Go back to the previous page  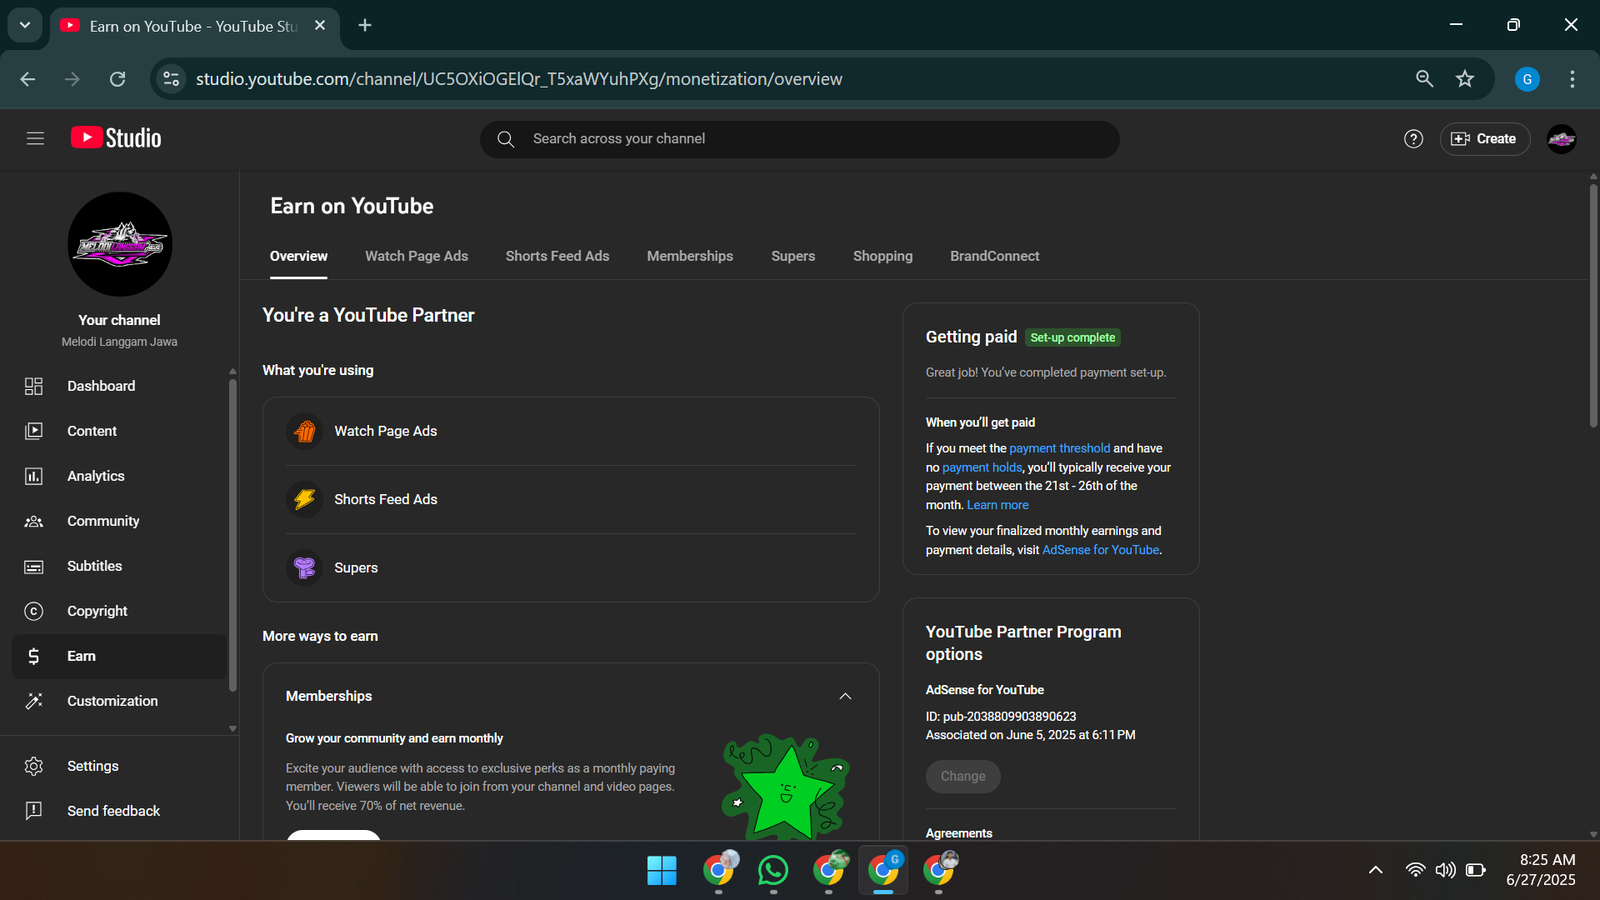click(28, 79)
